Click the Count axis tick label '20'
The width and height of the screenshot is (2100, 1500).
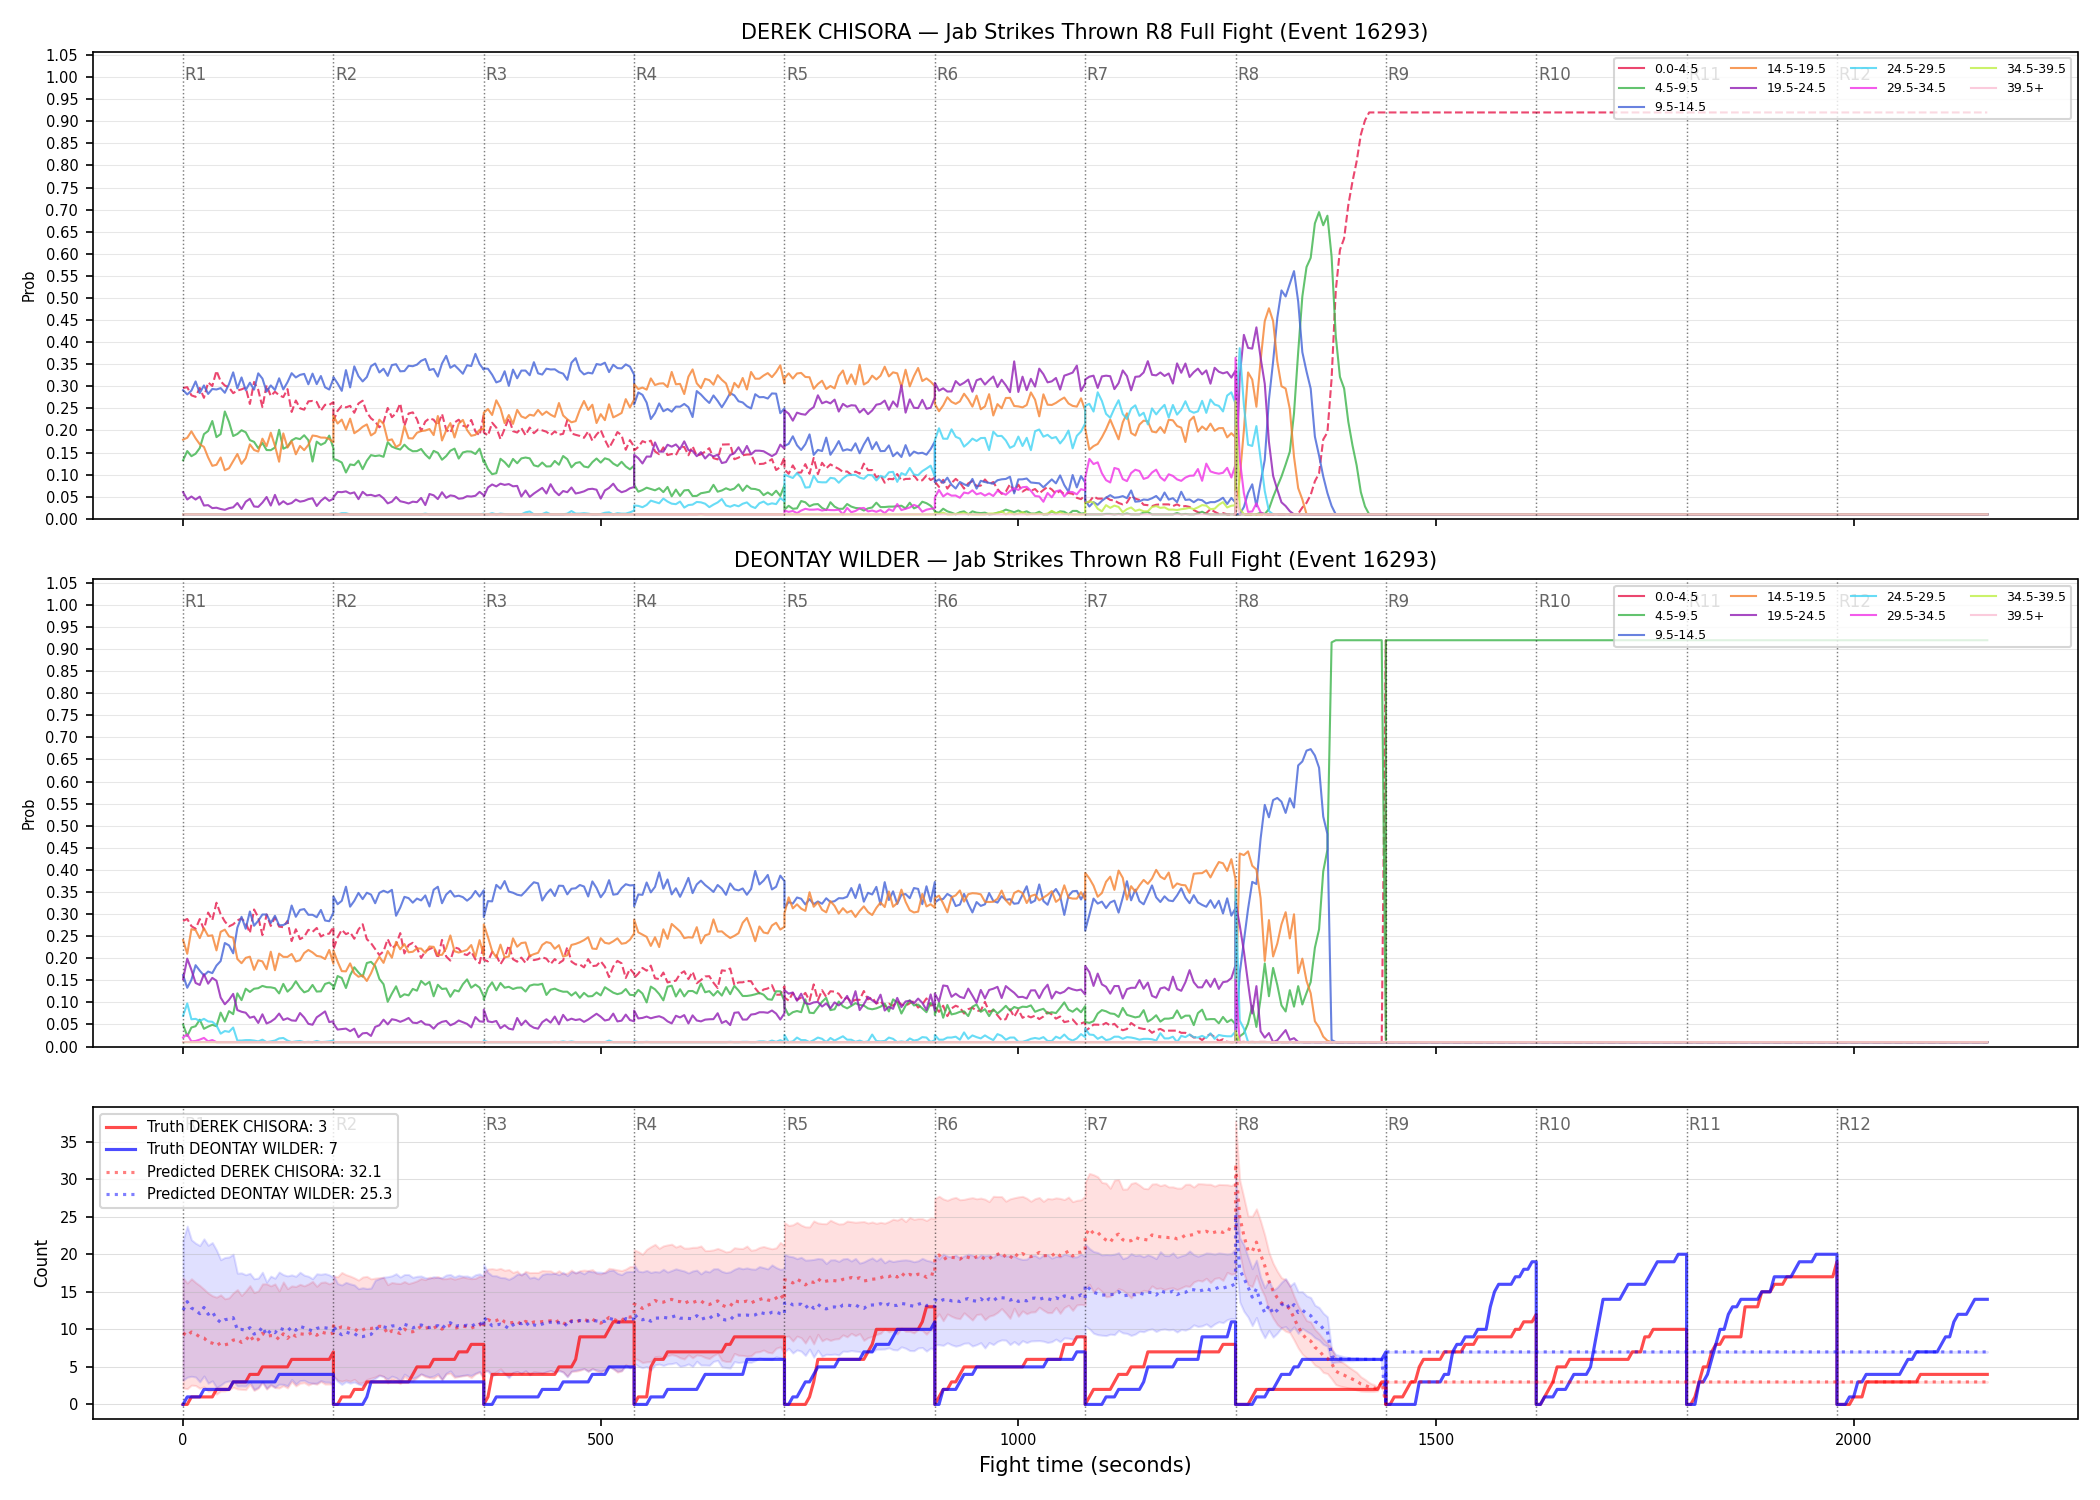tap(68, 1255)
